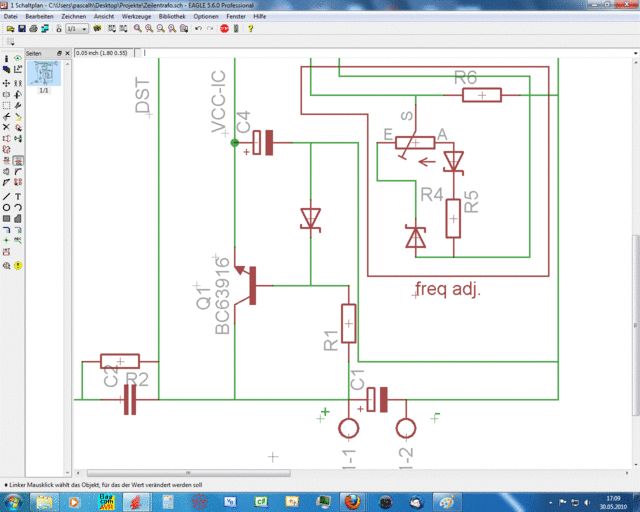Open Help with the question mark icon
Screen dimensions: 640x512
pos(251,29)
